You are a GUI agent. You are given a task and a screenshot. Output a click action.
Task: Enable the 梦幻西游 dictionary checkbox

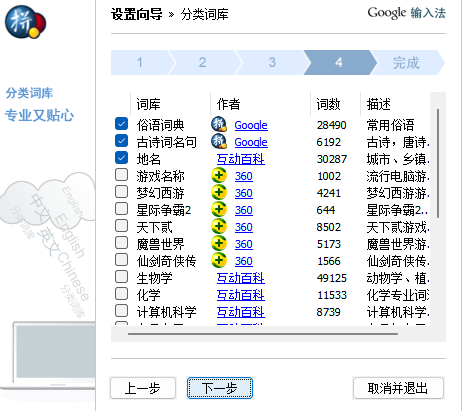click(121, 192)
